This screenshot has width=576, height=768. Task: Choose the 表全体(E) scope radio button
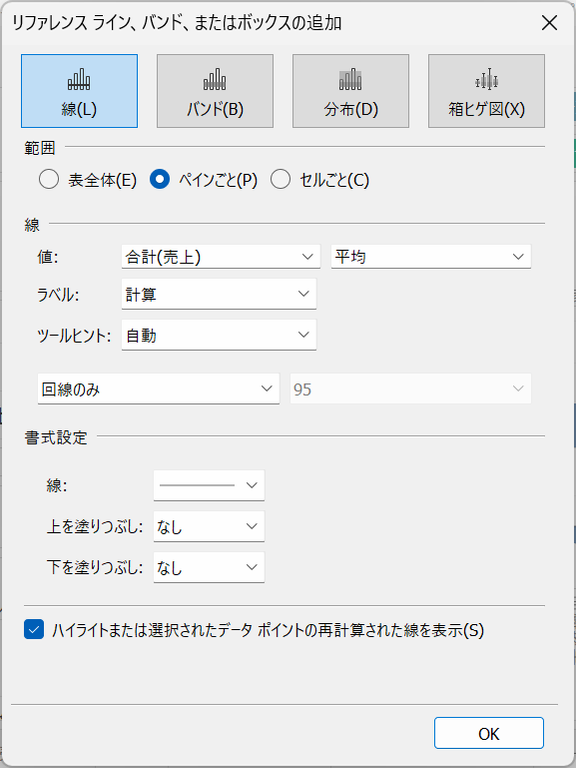[49, 180]
